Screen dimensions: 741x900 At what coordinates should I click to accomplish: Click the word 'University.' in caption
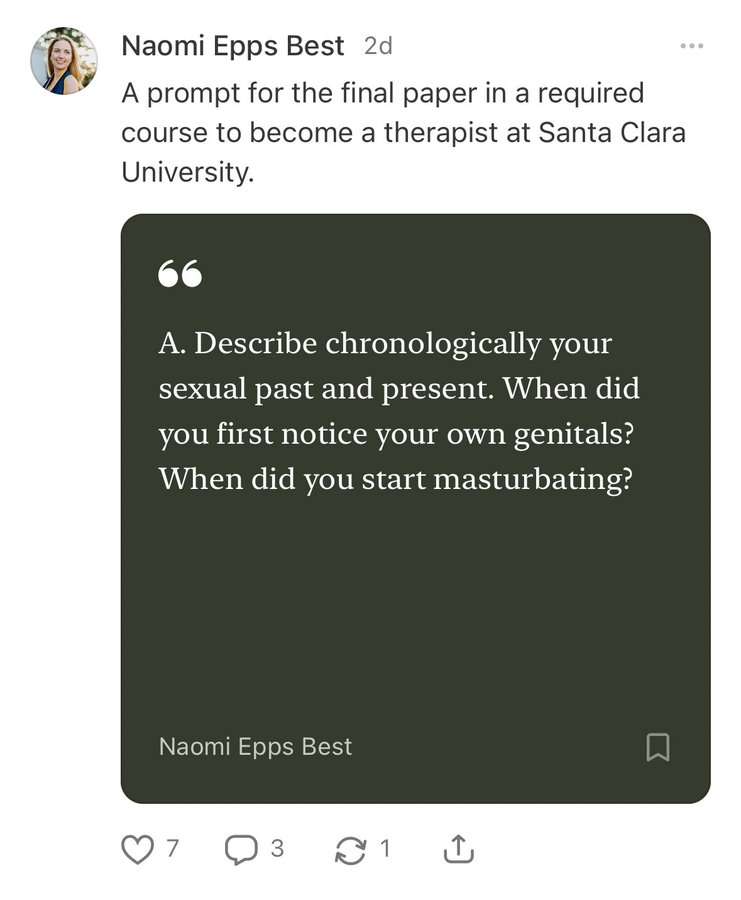(188, 172)
